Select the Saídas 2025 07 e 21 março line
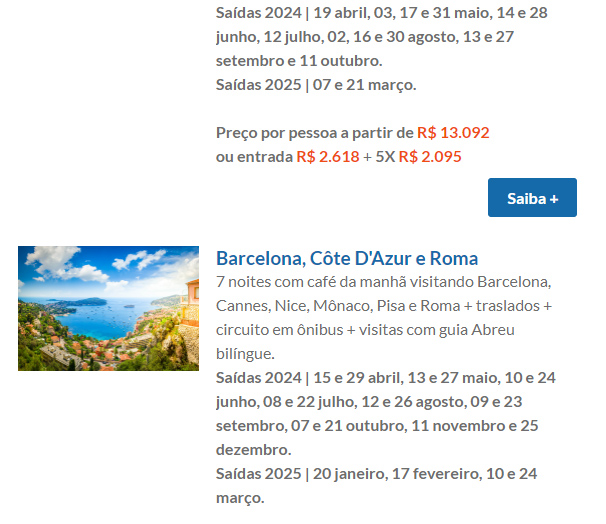The image size is (606, 524). pyautogui.click(x=316, y=85)
